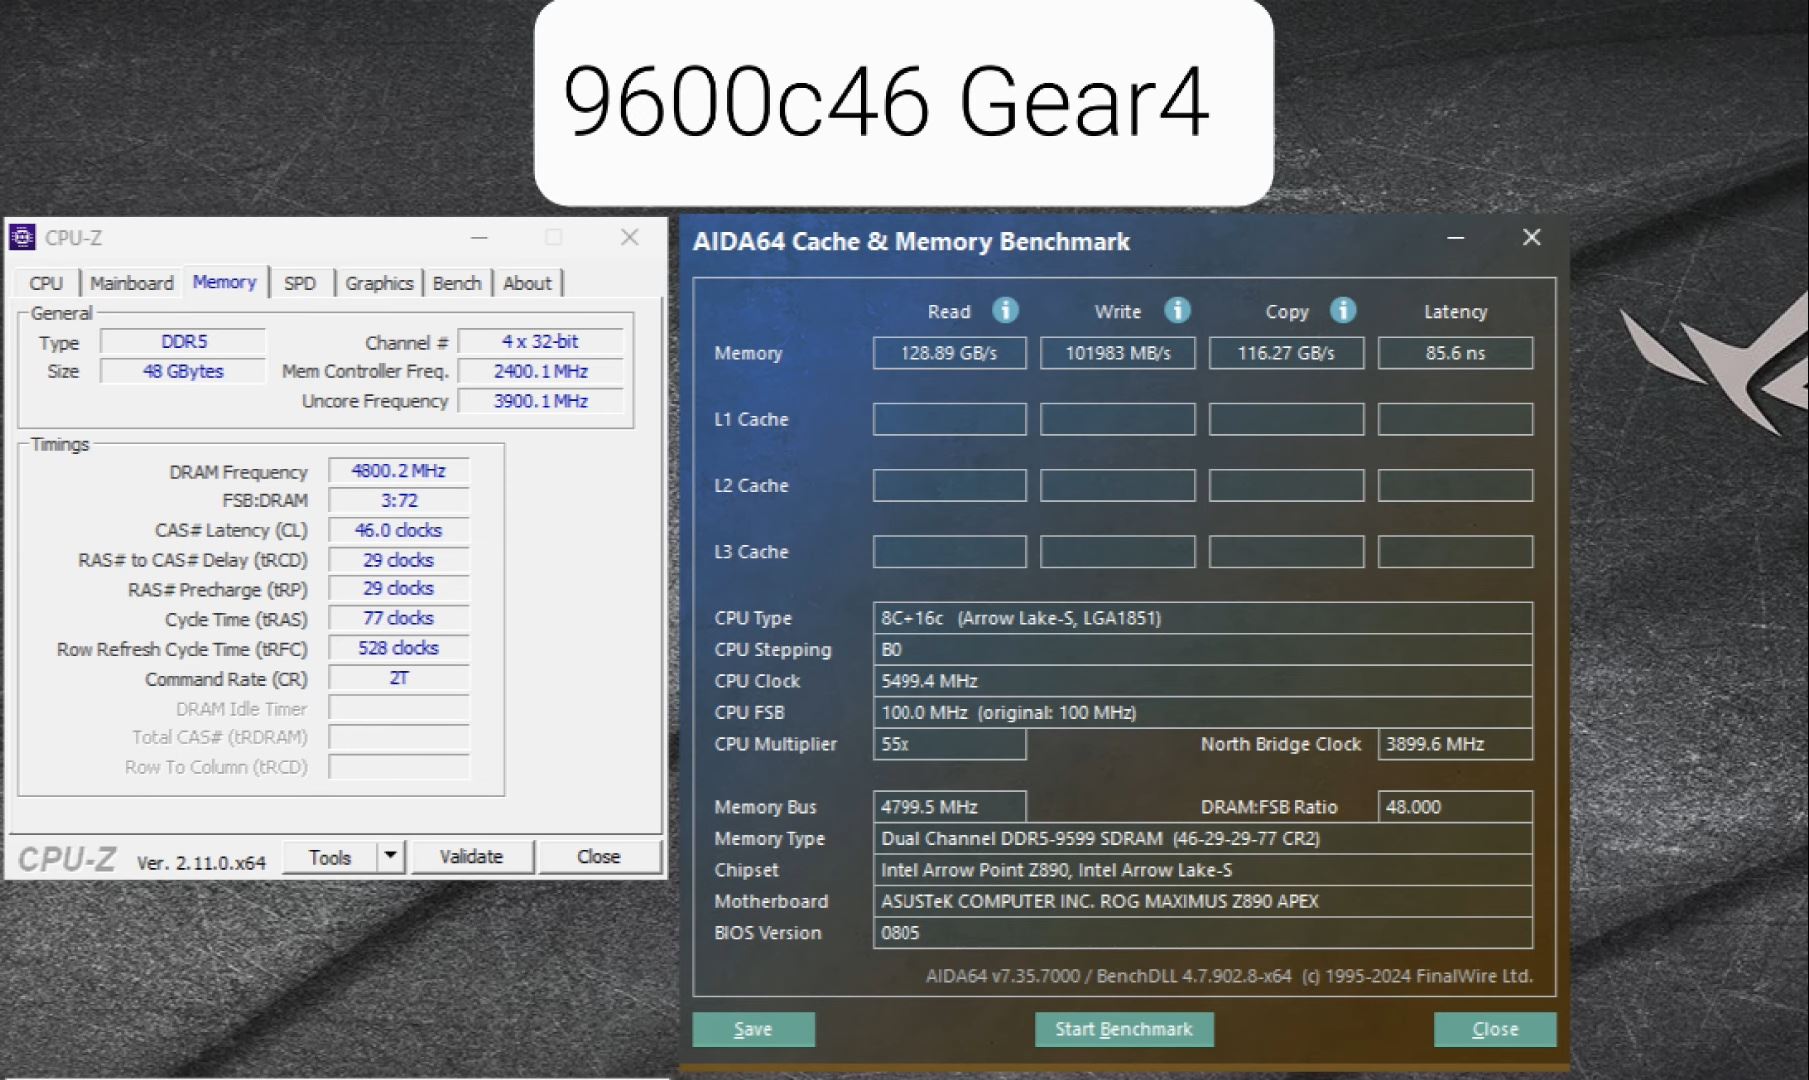
Task: Click the Copy info icon in AIDA64
Action: click(x=1344, y=311)
